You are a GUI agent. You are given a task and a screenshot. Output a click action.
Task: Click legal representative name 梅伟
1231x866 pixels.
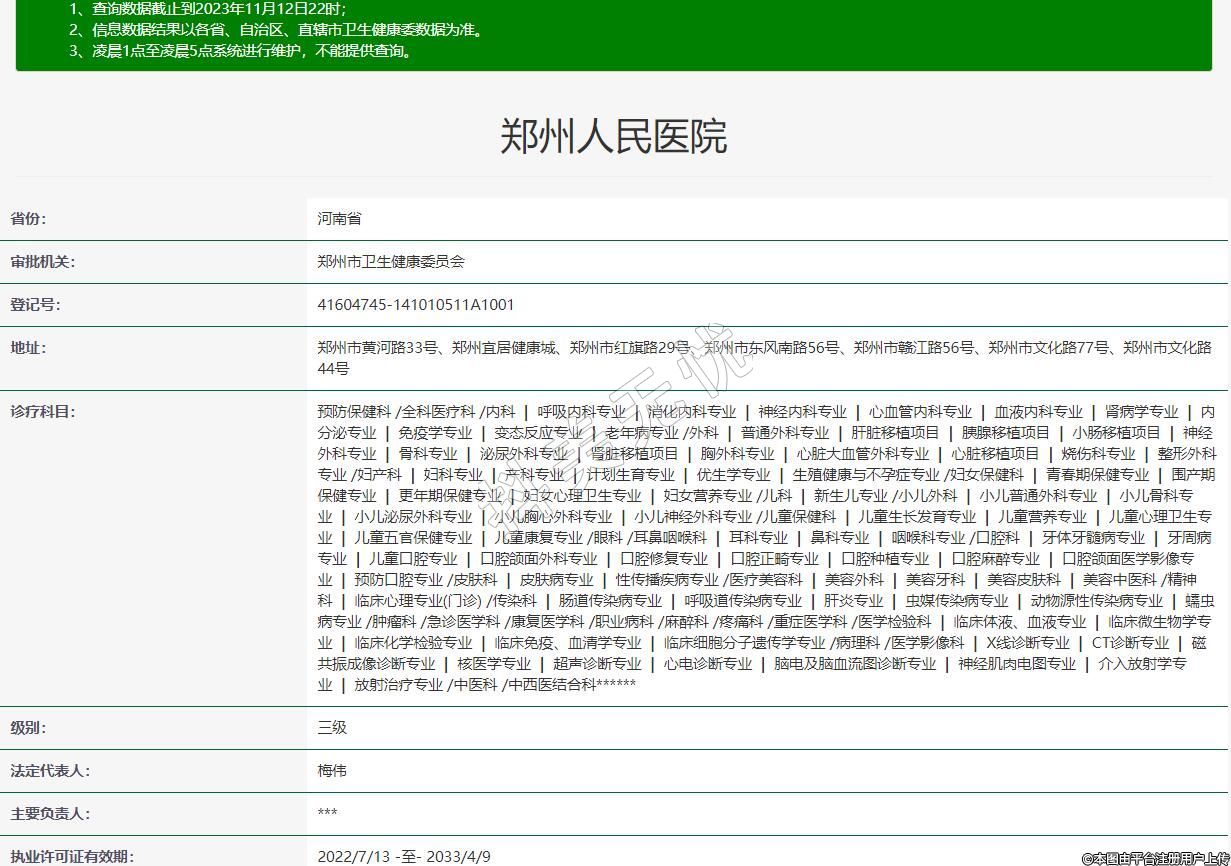pyautogui.click(x=332, y=771)
